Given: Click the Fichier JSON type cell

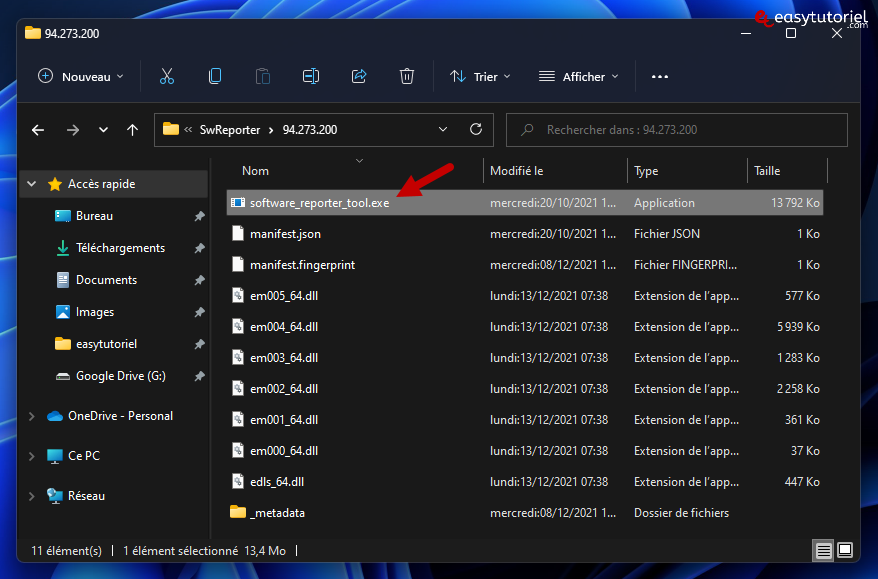Looking at the screenshot, I should click(x=666, y=234).
